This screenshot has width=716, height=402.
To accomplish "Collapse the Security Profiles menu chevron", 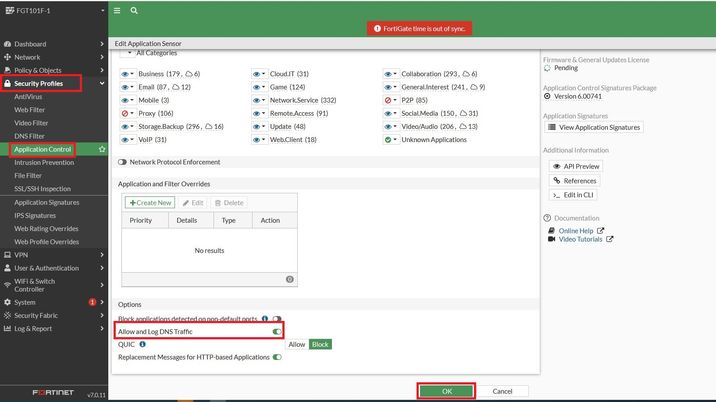I will [102, 84].
